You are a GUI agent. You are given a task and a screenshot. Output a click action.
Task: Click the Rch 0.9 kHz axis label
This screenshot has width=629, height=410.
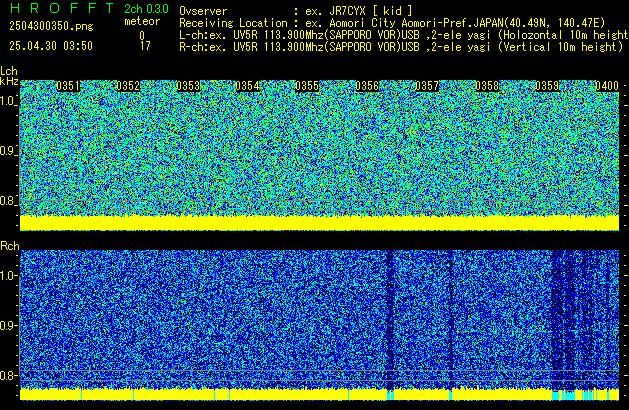click(8, 325)
